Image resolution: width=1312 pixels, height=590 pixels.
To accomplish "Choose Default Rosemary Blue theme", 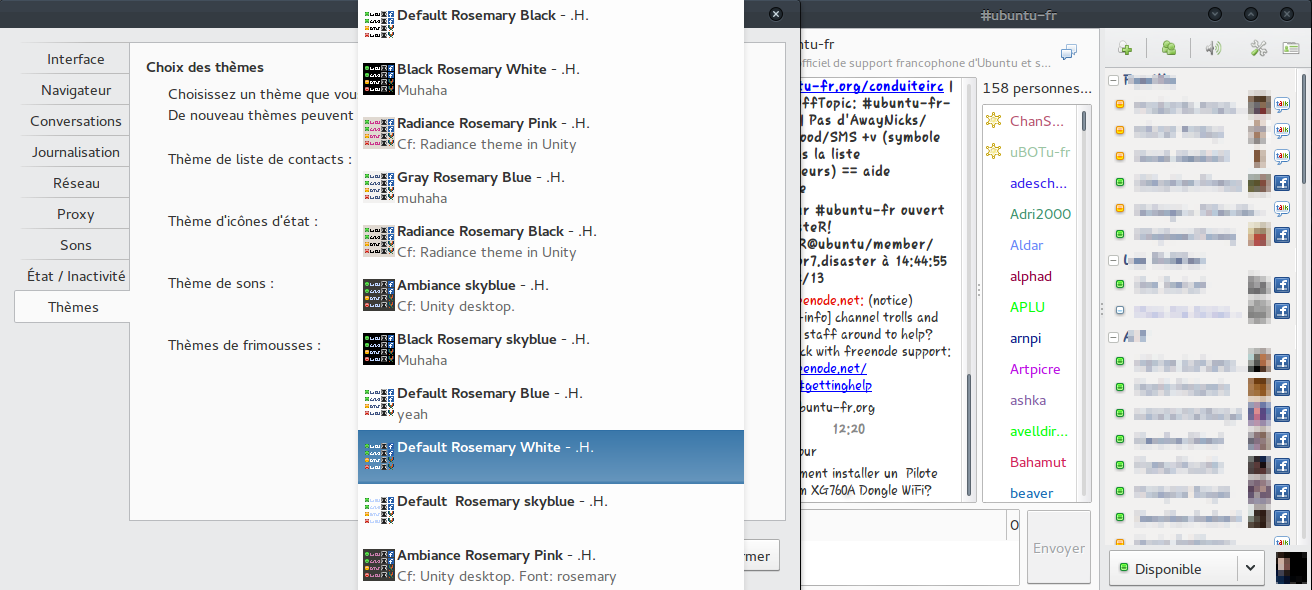I will tap(551, 403).
